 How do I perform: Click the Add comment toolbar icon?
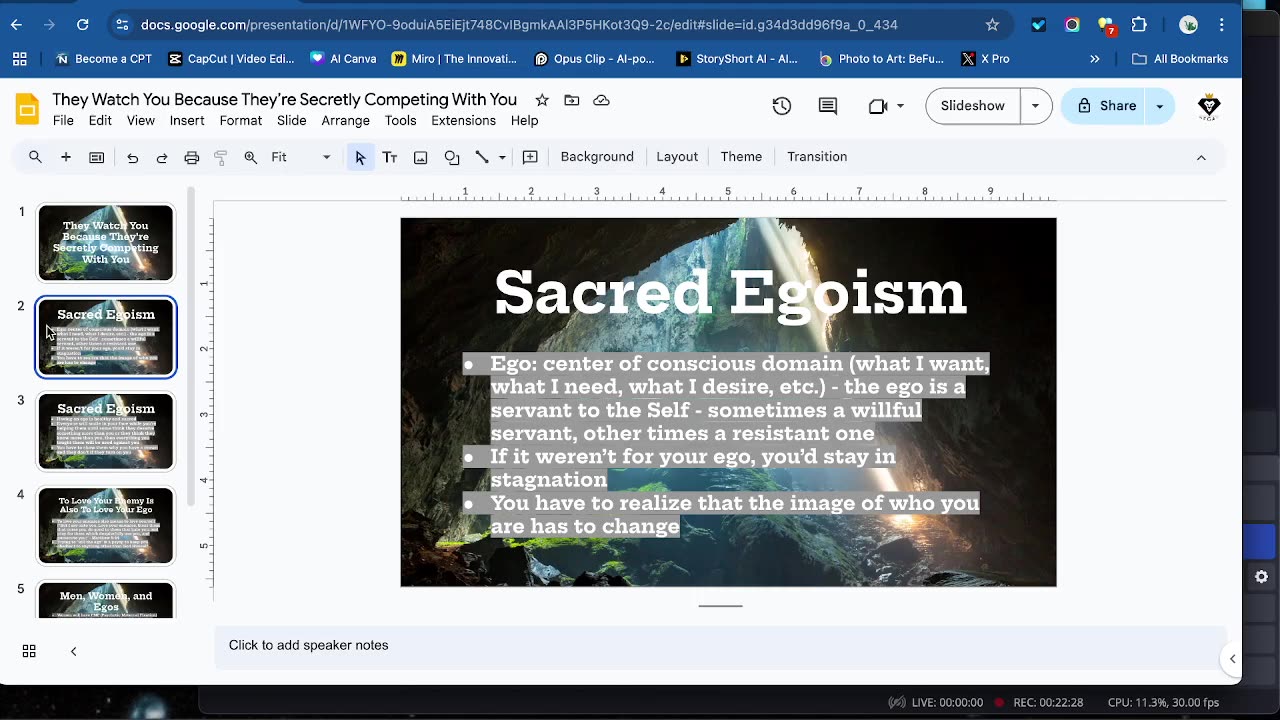[530, 157]
